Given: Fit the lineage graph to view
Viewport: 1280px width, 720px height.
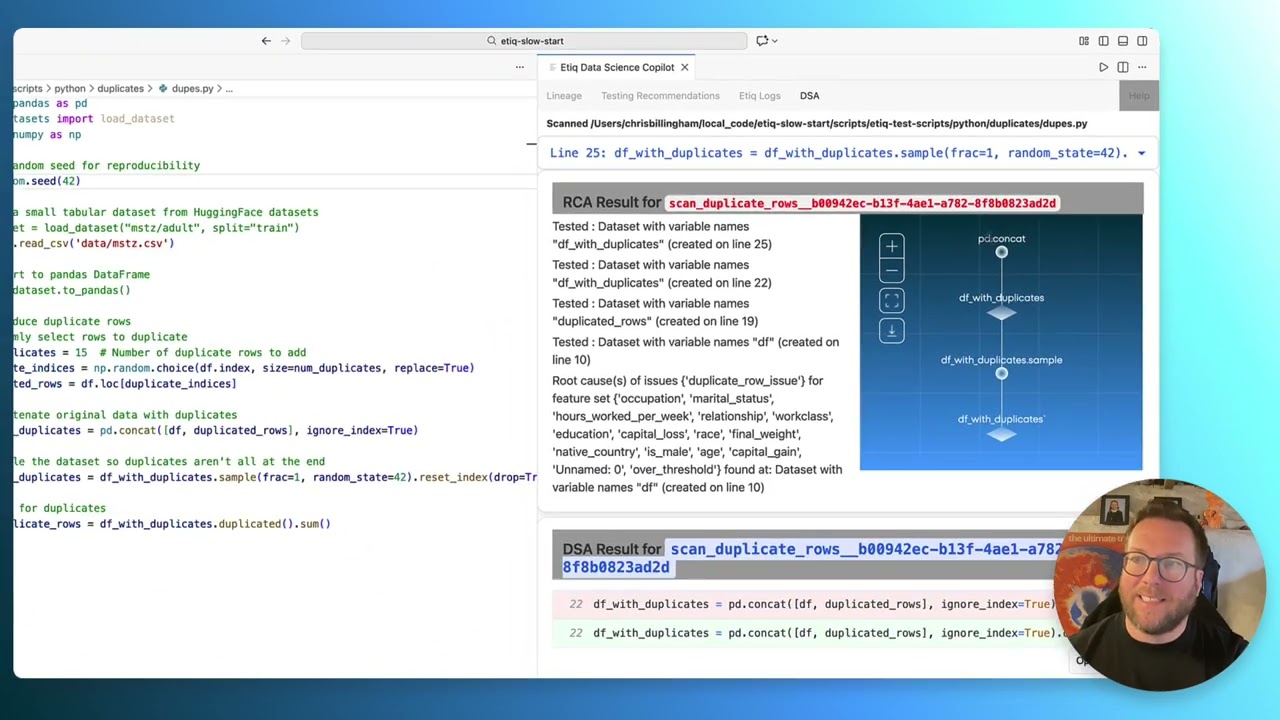Looking at the screenshot, I should click(x=891, y=300).
